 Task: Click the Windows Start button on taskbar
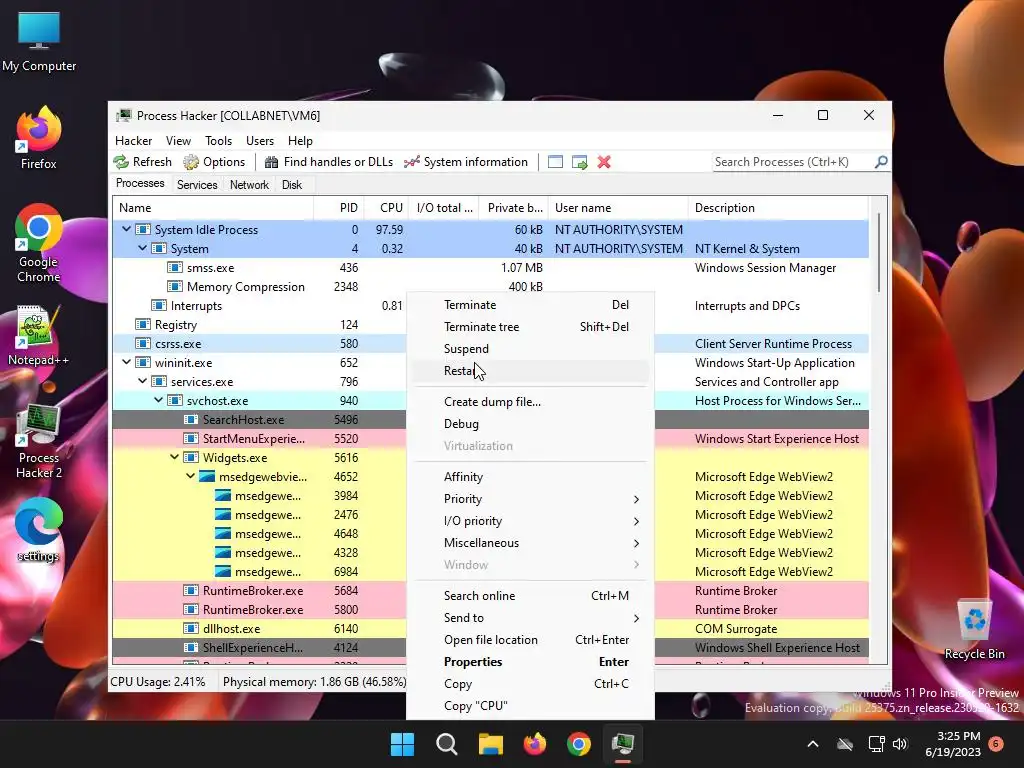(402, 744)
